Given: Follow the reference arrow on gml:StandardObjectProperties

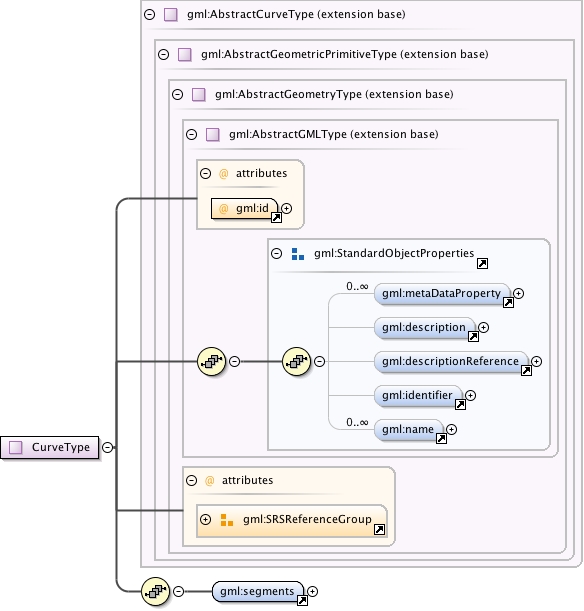Looking at the screenshot, I should click(483, 264).
